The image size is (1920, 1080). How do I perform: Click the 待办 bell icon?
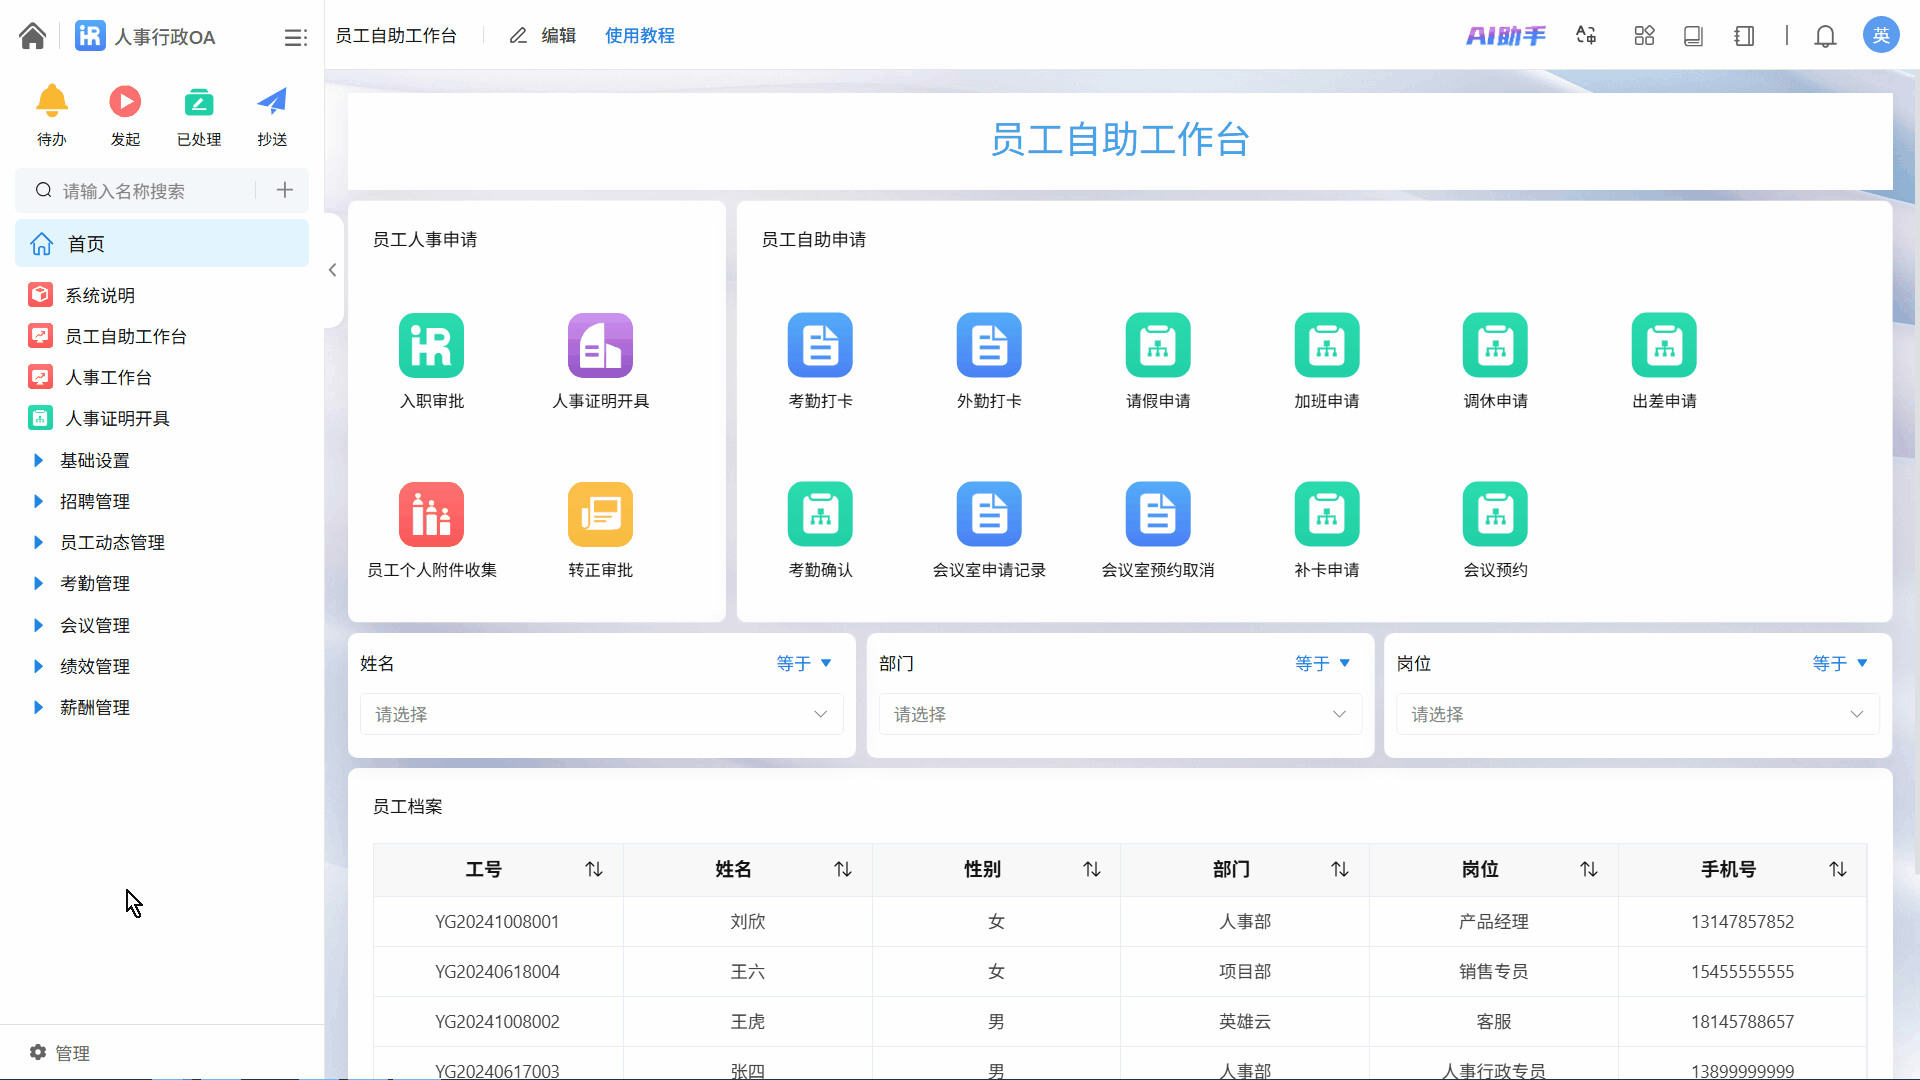[52, 102]
